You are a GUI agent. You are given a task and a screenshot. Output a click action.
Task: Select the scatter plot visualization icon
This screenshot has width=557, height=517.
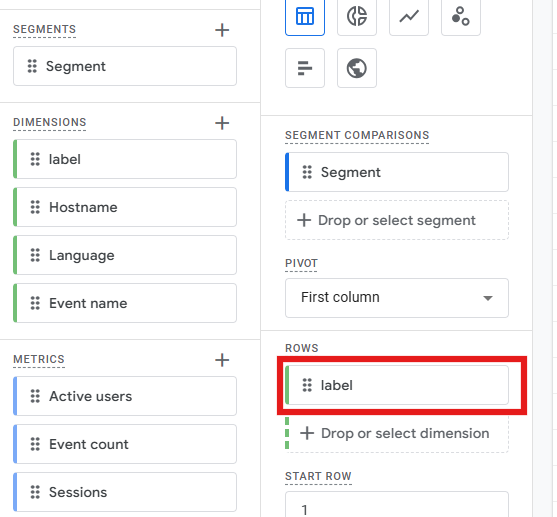pos(461,16)
